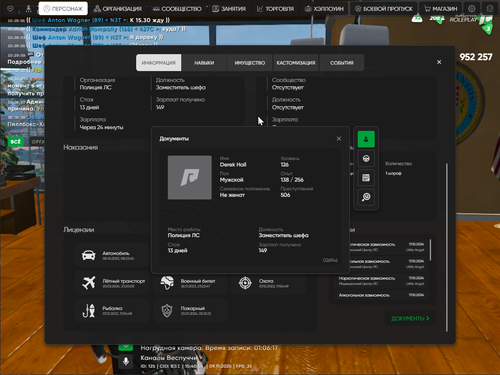500x375 pixels.
Task: Click the scrollbar in medical records list
Action: click(x=430, y=249)
